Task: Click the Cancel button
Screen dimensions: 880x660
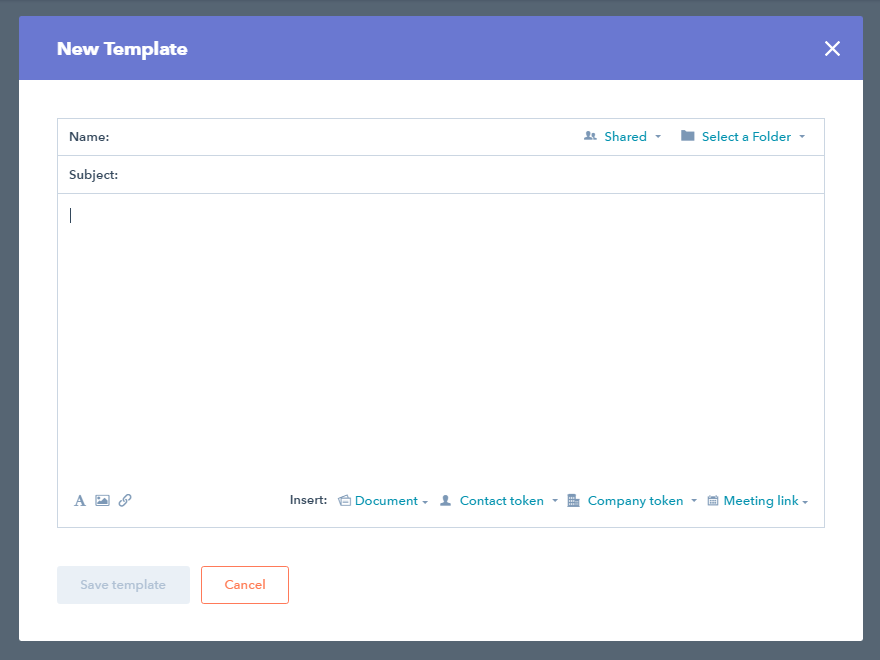Action: (245, 585)
